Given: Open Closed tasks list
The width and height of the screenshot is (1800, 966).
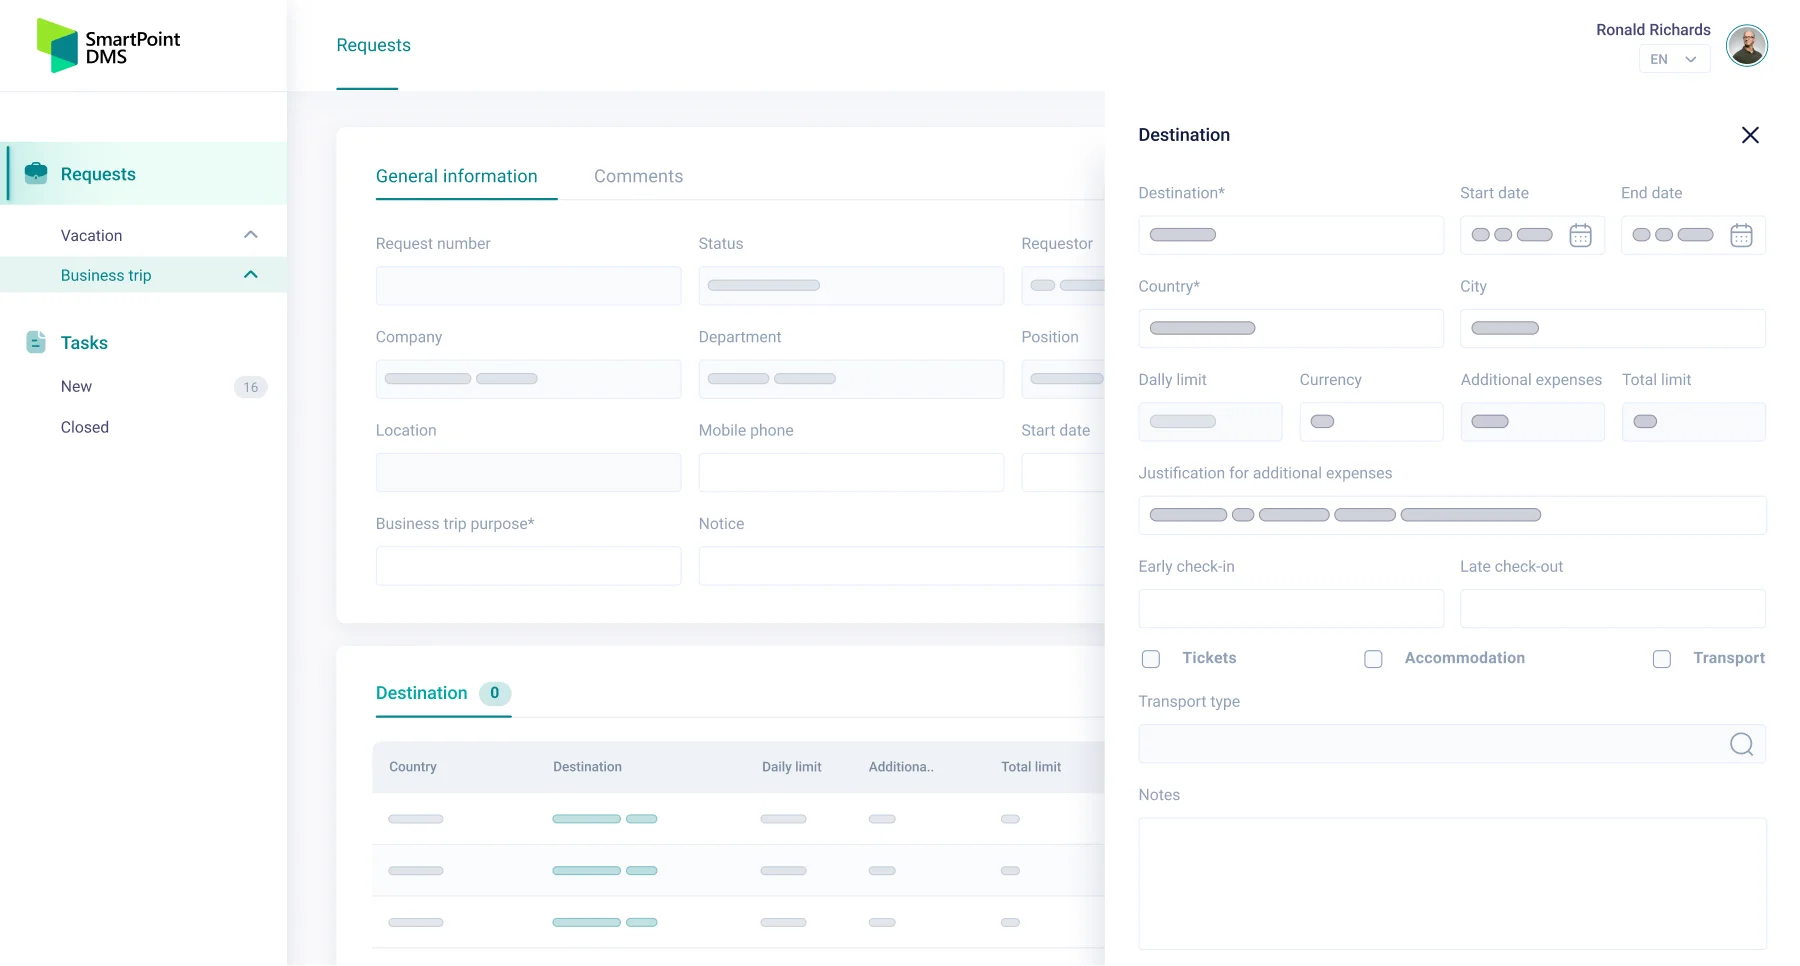Looking at the screenshot, I should pyautogui.click(x=84, y=427).
